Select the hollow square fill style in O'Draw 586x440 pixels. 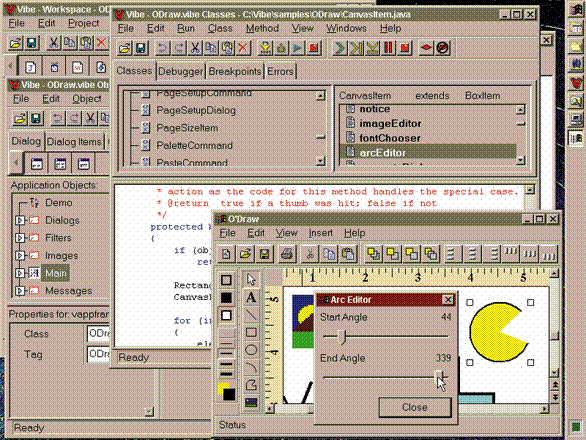click(x=226, y=280)
